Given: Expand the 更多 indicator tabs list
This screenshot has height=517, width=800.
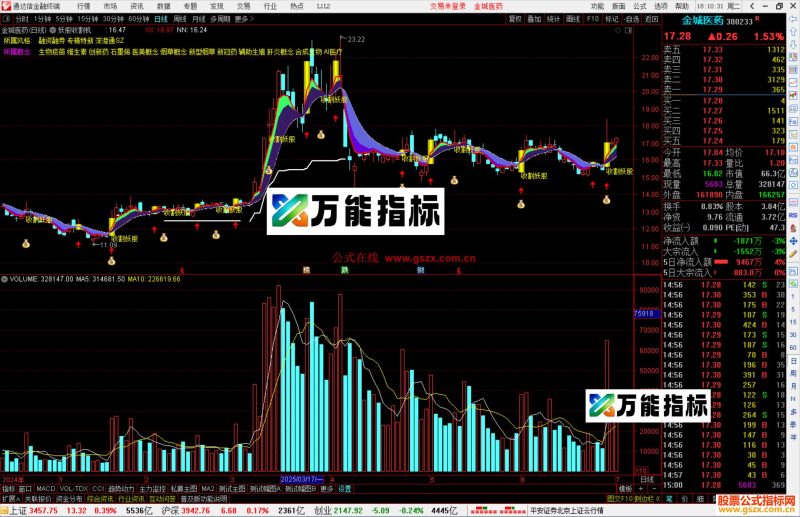Looking at the screenshot, I should 327,488.
